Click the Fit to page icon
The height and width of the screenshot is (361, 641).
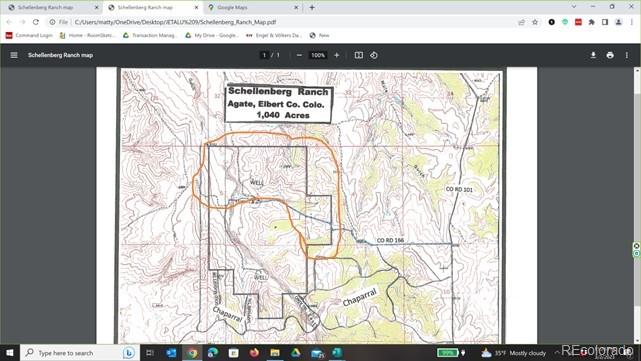point(359,55)
